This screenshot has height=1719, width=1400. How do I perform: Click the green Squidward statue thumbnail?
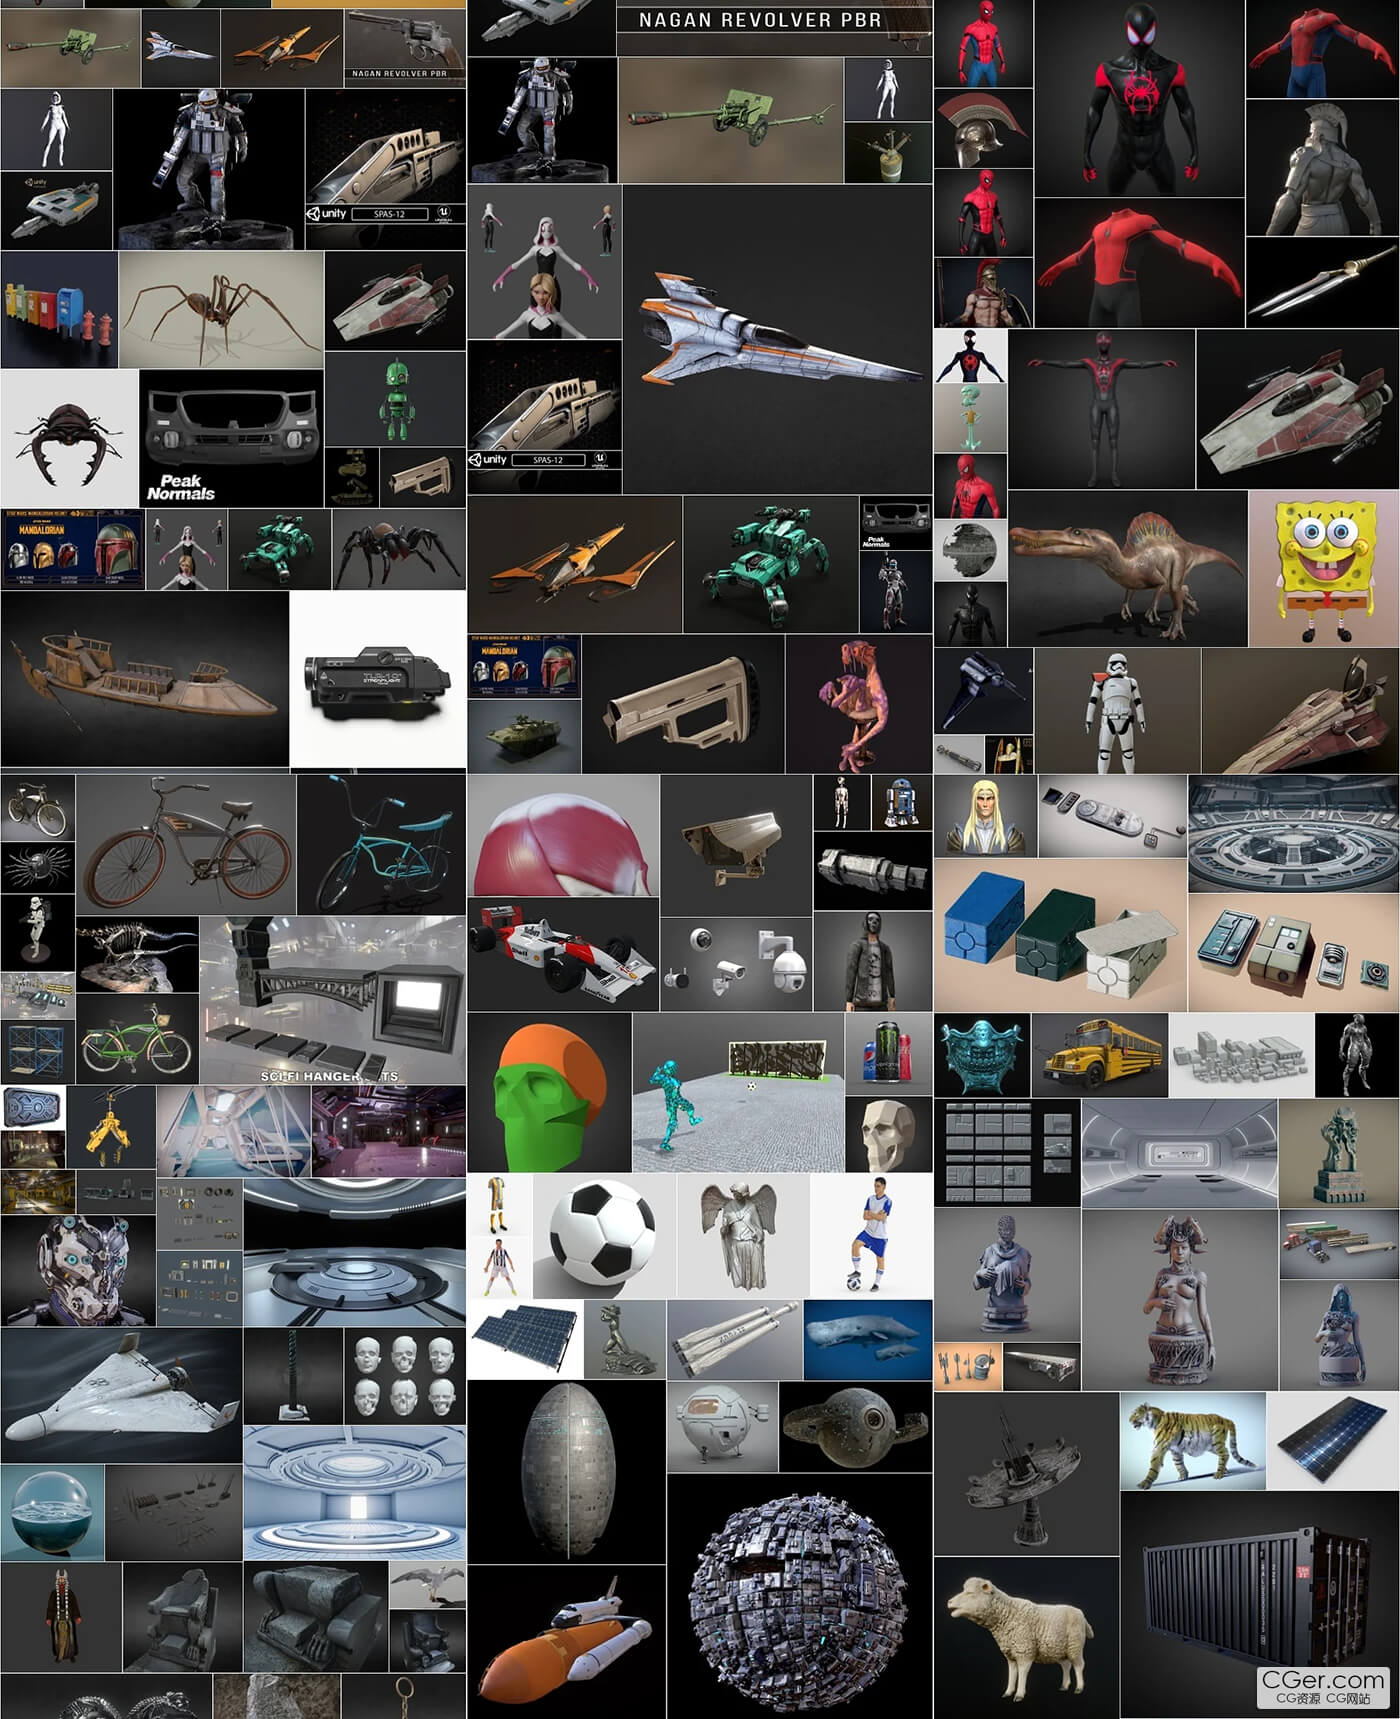click(x=970, y=418)
